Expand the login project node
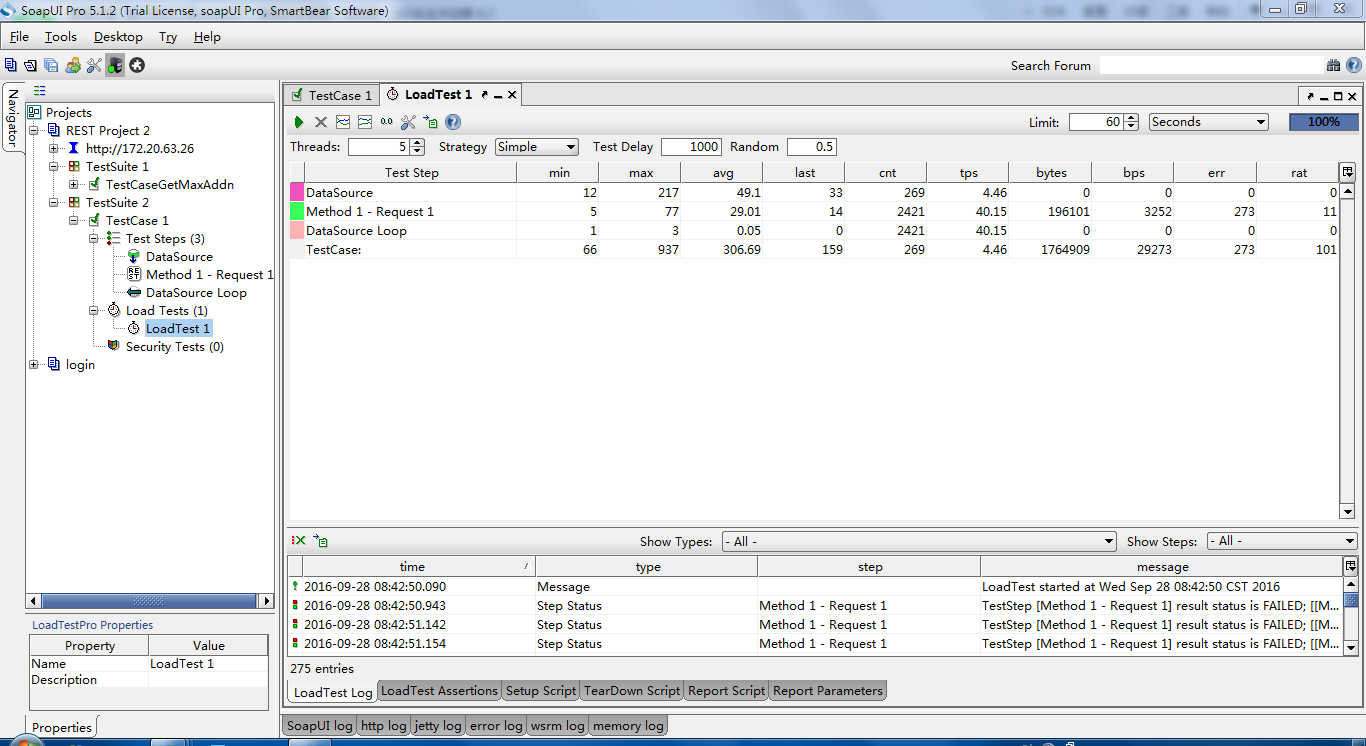The width and height of the screenshot is (1366, 746). click(x=35, y=364)
